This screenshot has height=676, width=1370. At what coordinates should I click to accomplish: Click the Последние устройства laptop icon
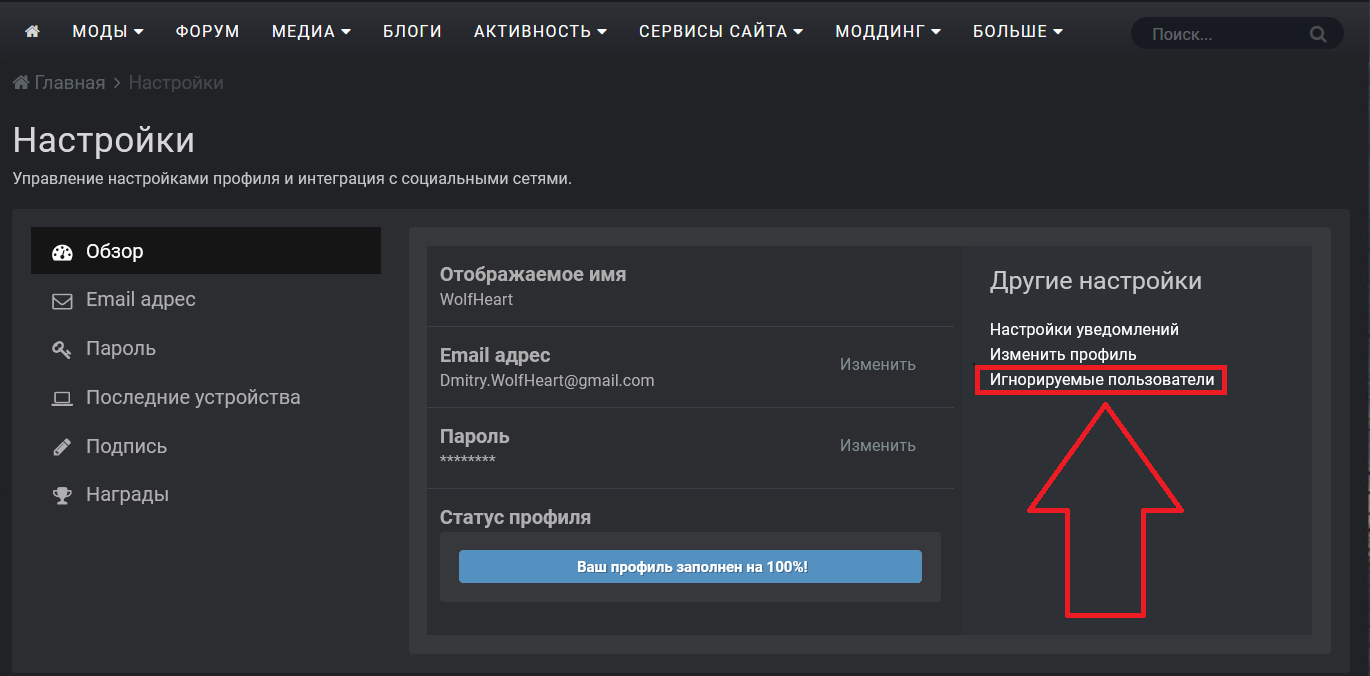click(x=63, y=398)
